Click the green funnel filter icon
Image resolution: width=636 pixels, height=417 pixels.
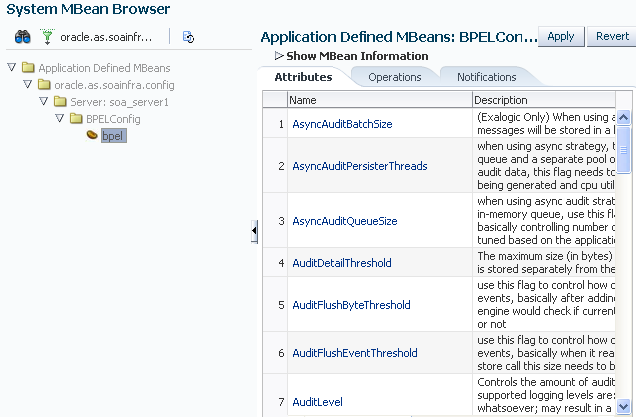tap(46, 36)
